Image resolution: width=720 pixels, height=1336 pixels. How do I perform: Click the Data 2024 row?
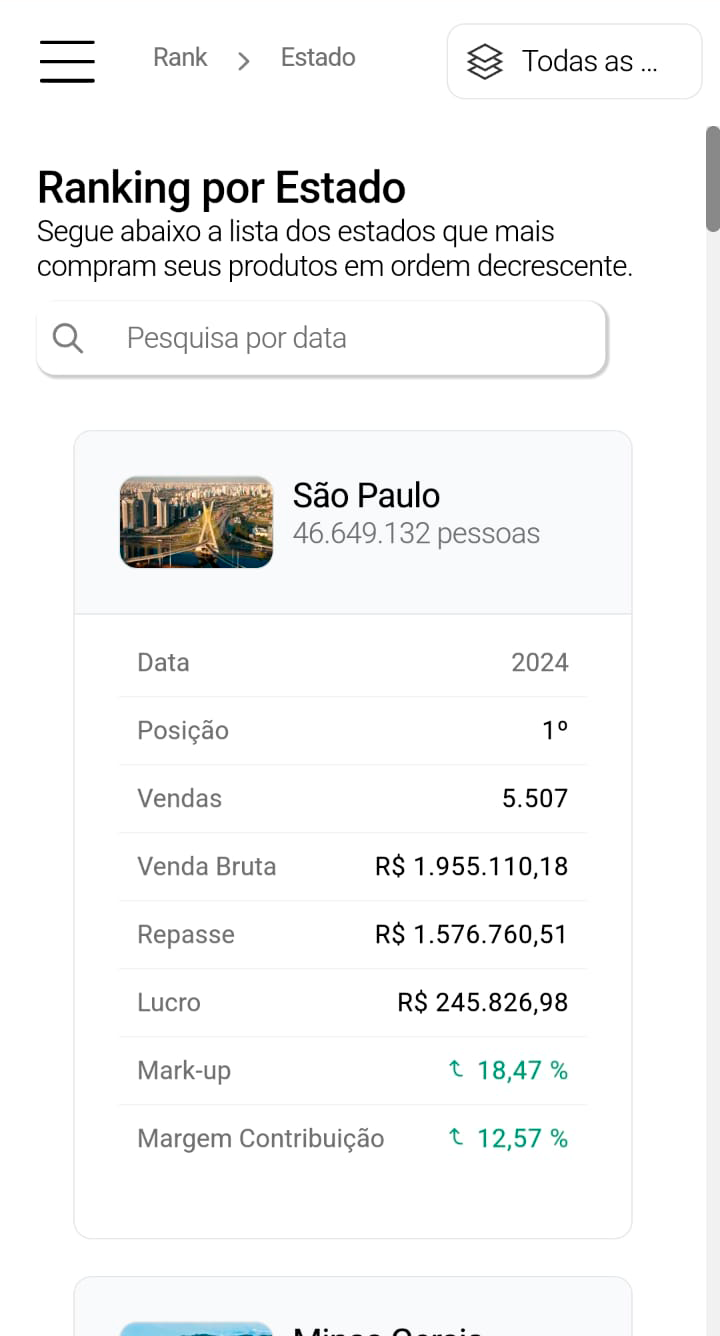(x=352, y=662)
